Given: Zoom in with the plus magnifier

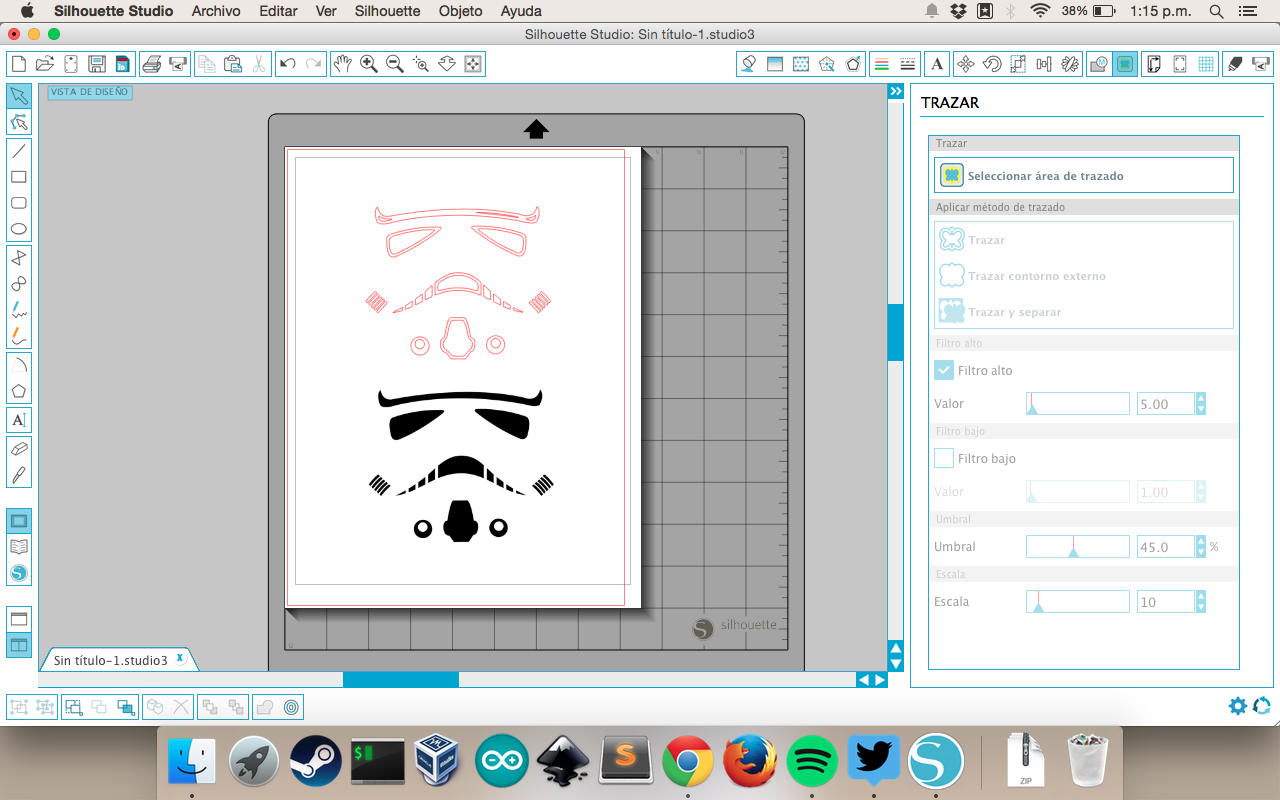Looking at the screenshot, I should [369, 64].
